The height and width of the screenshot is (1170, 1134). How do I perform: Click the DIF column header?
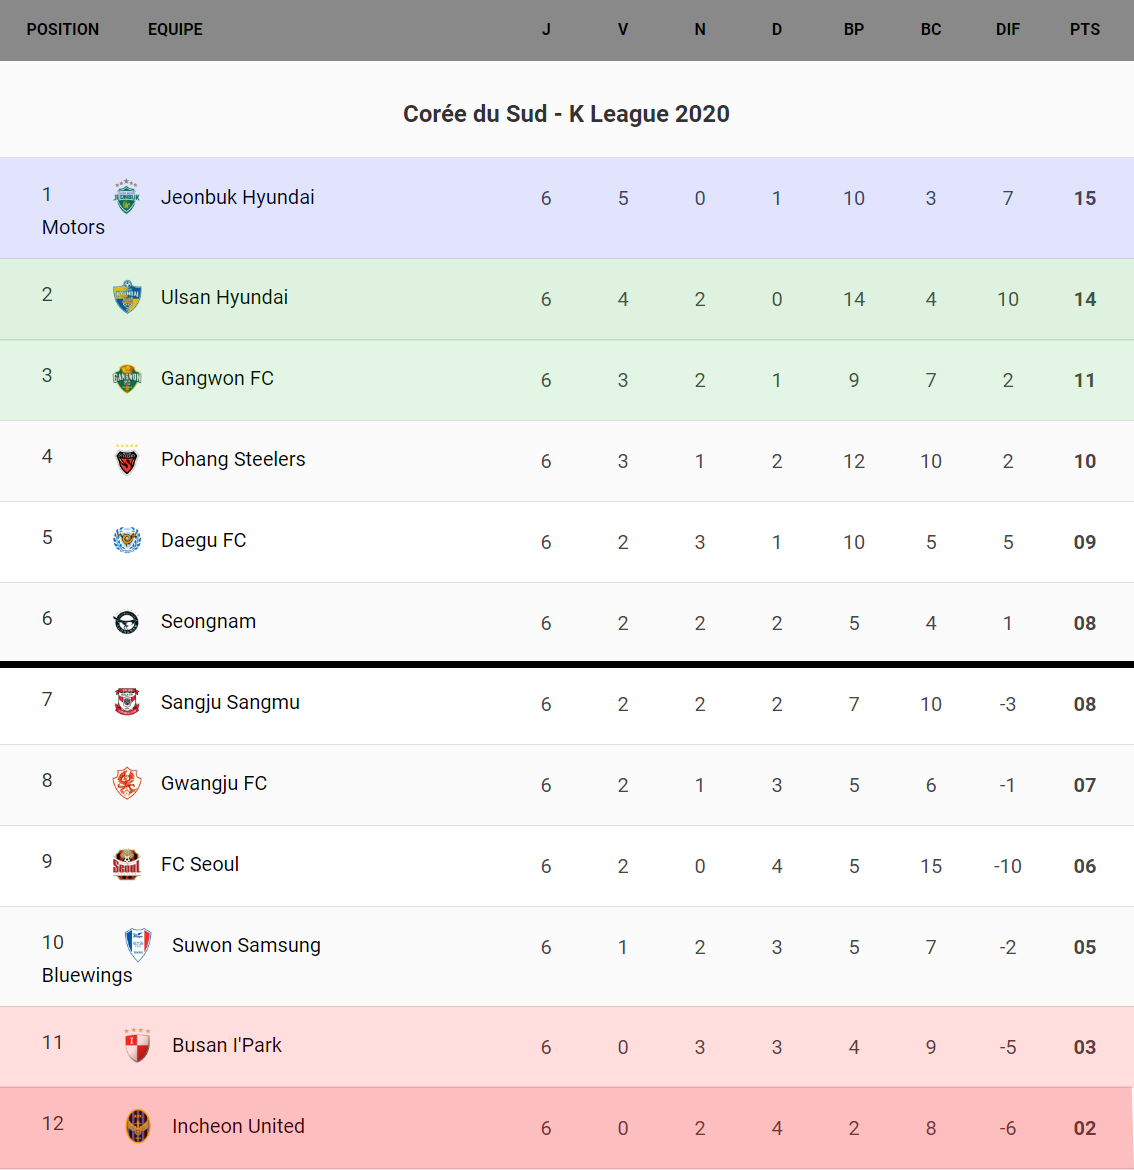pos(1008,30)
